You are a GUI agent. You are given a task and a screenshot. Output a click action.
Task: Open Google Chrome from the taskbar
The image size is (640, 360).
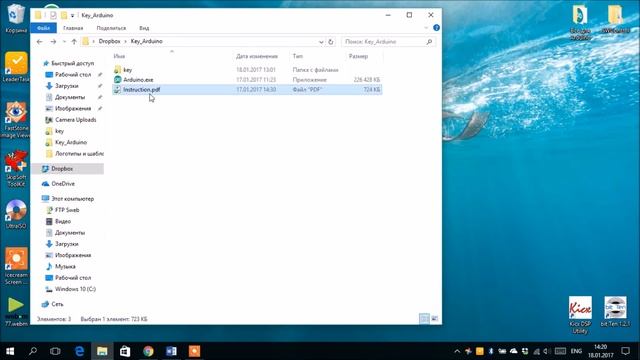(x=148, y=351)
